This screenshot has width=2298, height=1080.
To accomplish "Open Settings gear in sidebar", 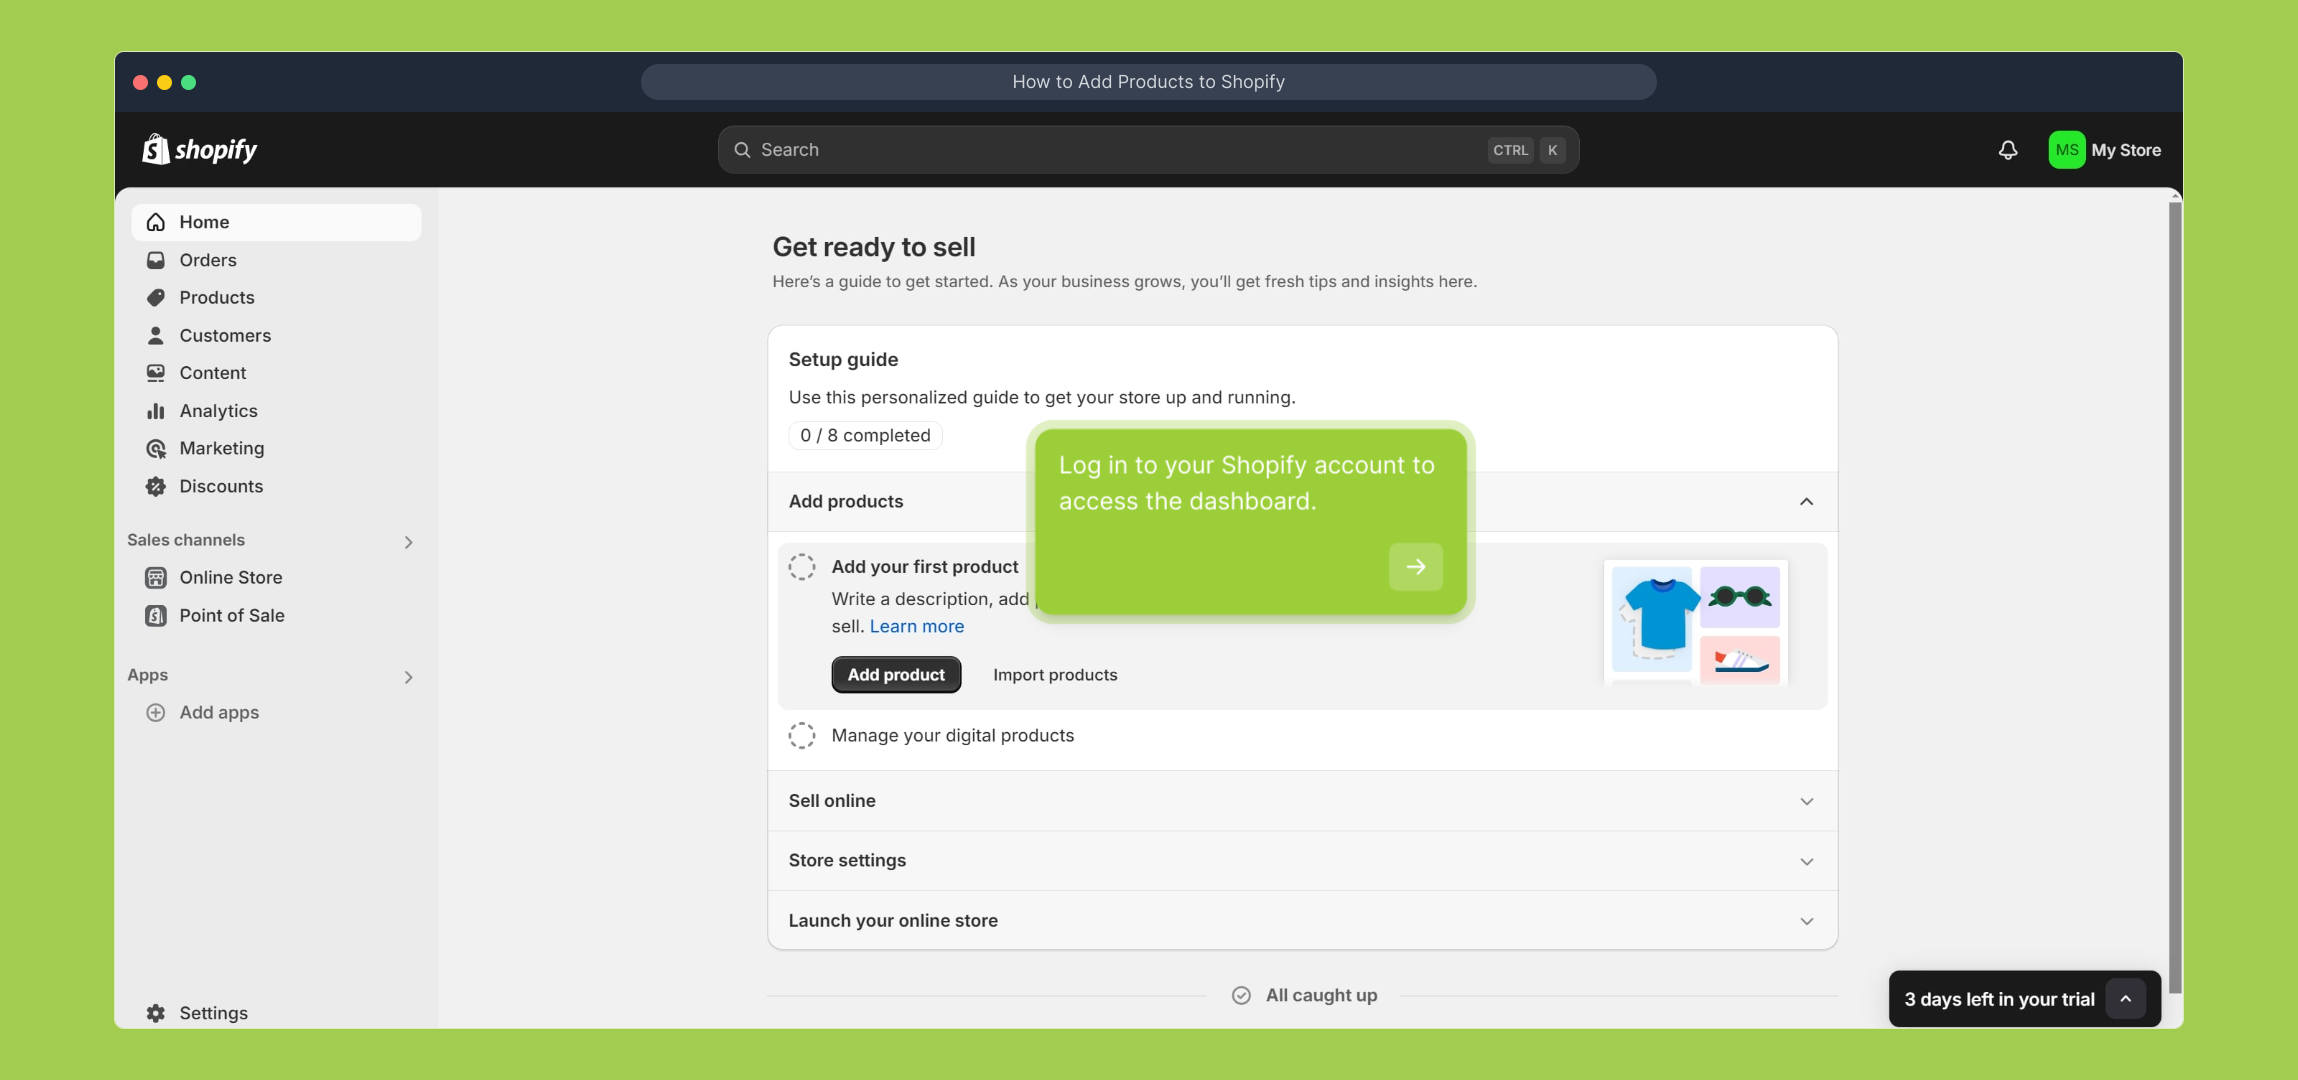I will 156,1013.
